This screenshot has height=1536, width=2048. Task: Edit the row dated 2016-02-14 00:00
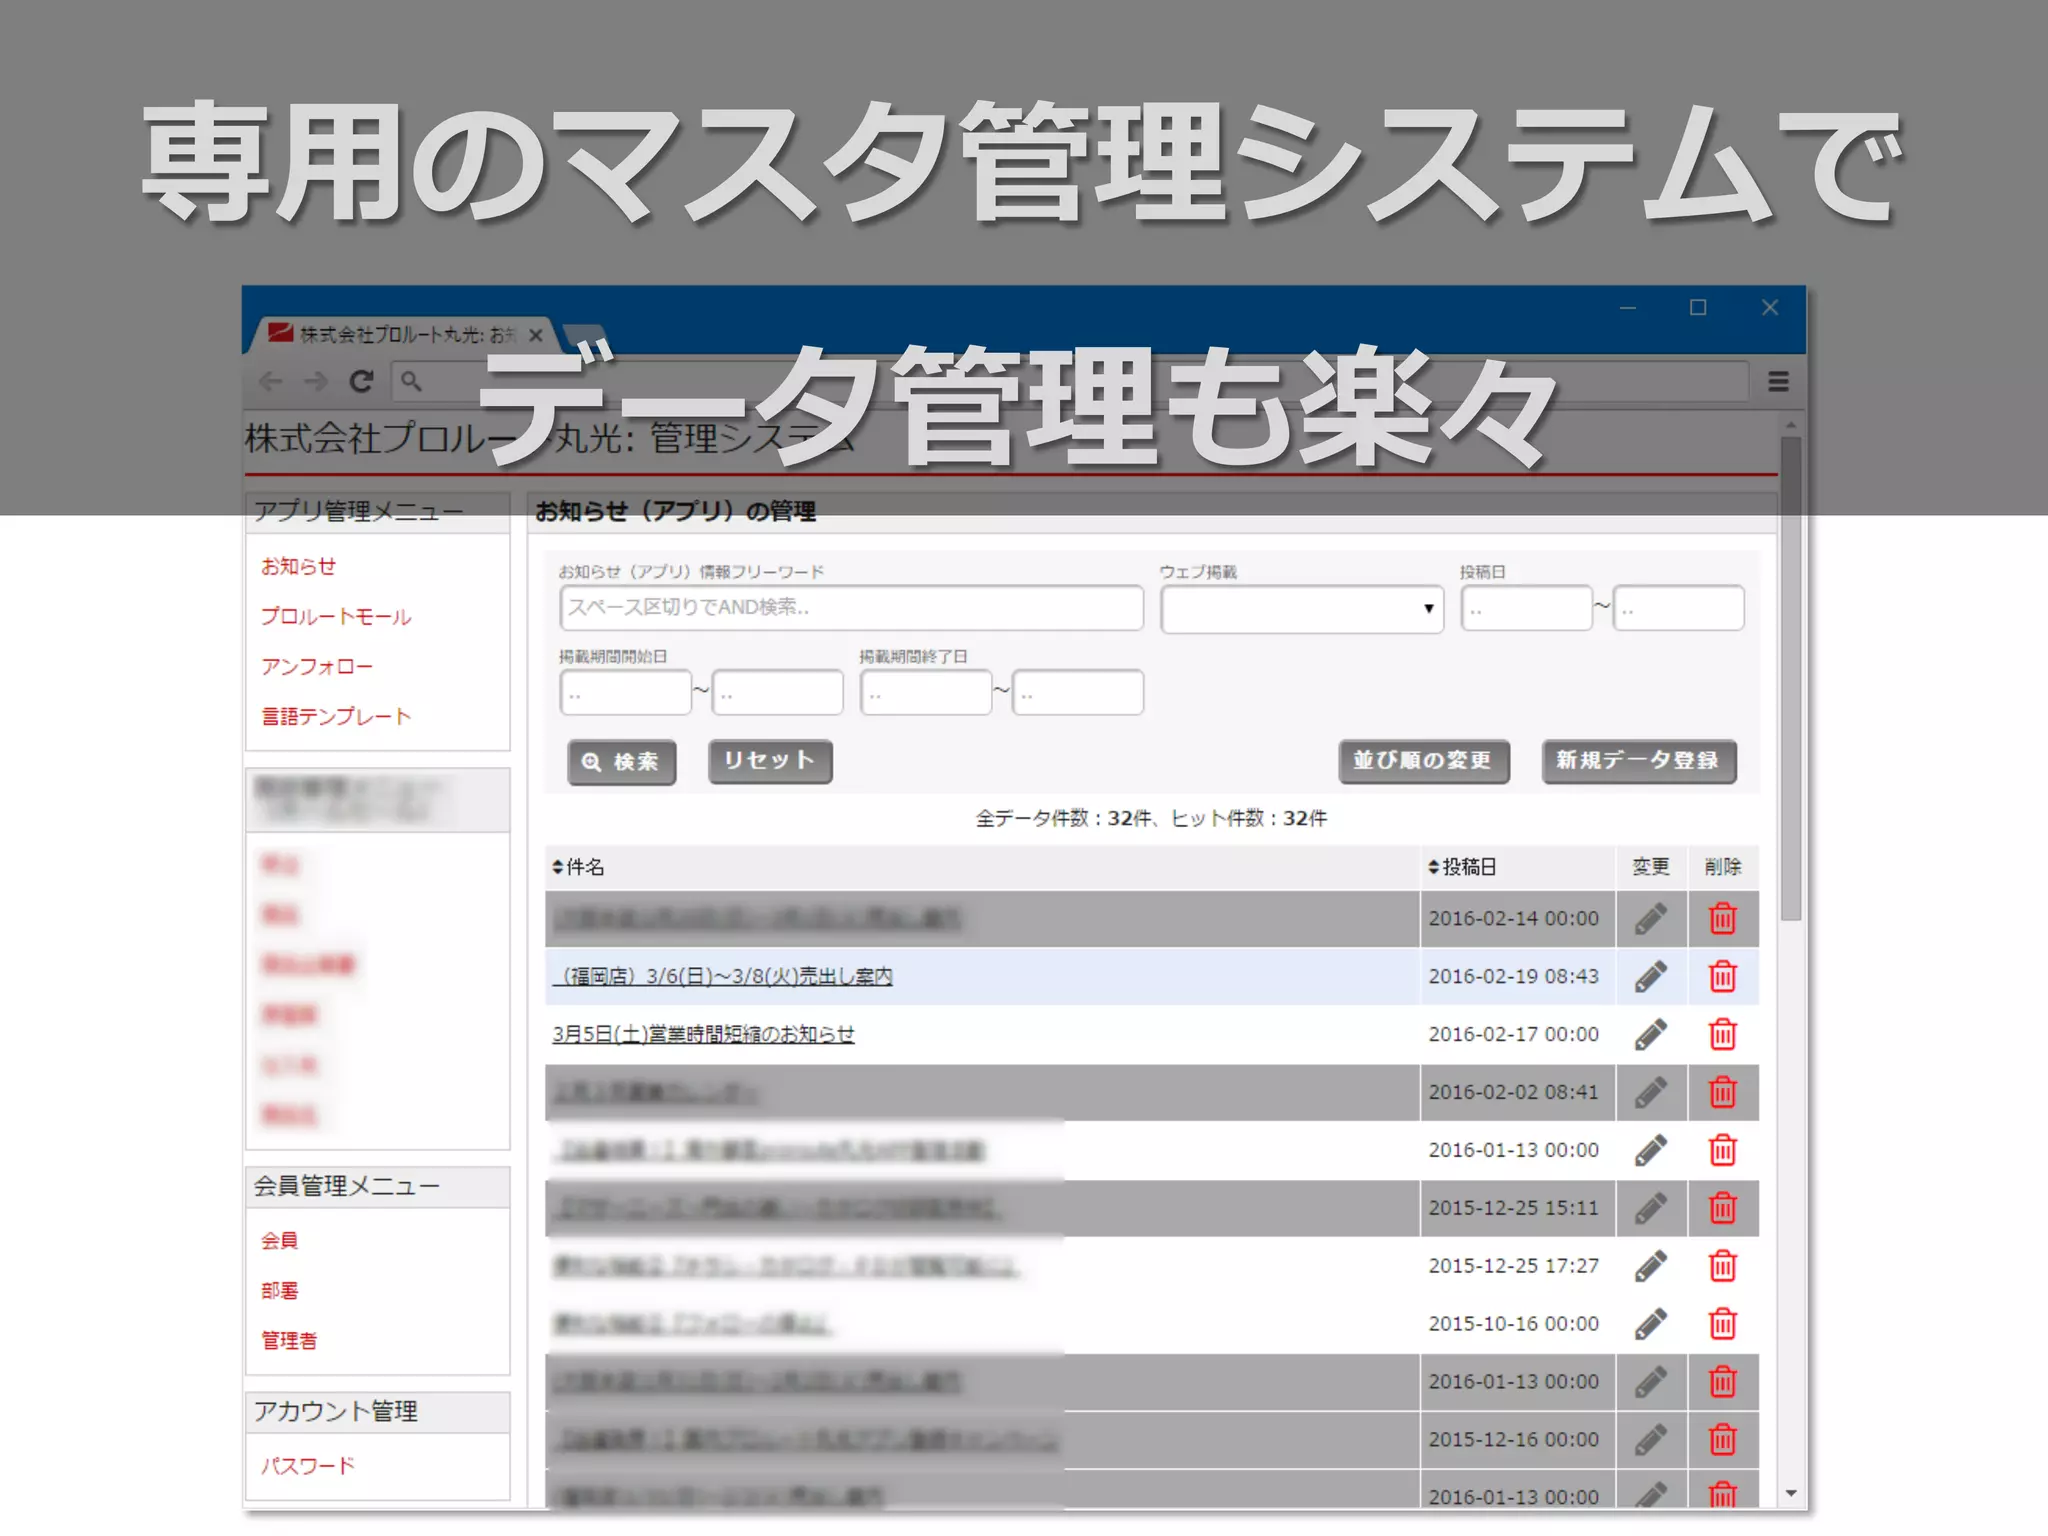(1651, 918)
